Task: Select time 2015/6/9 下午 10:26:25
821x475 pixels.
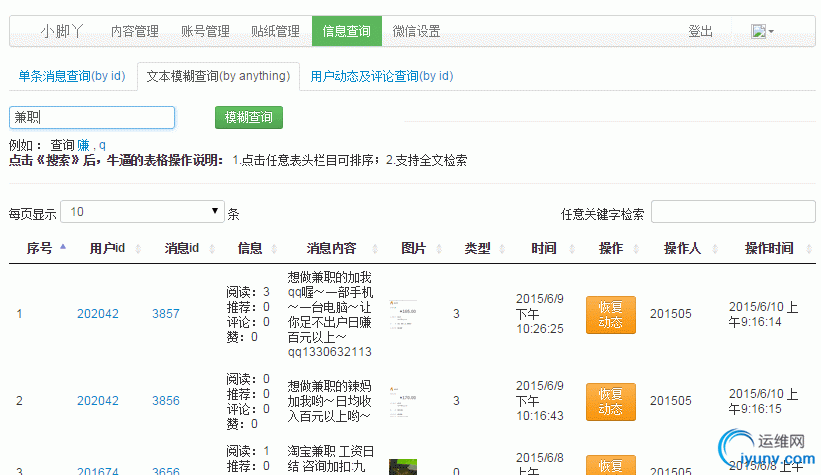Action: (x=540, y=314)
